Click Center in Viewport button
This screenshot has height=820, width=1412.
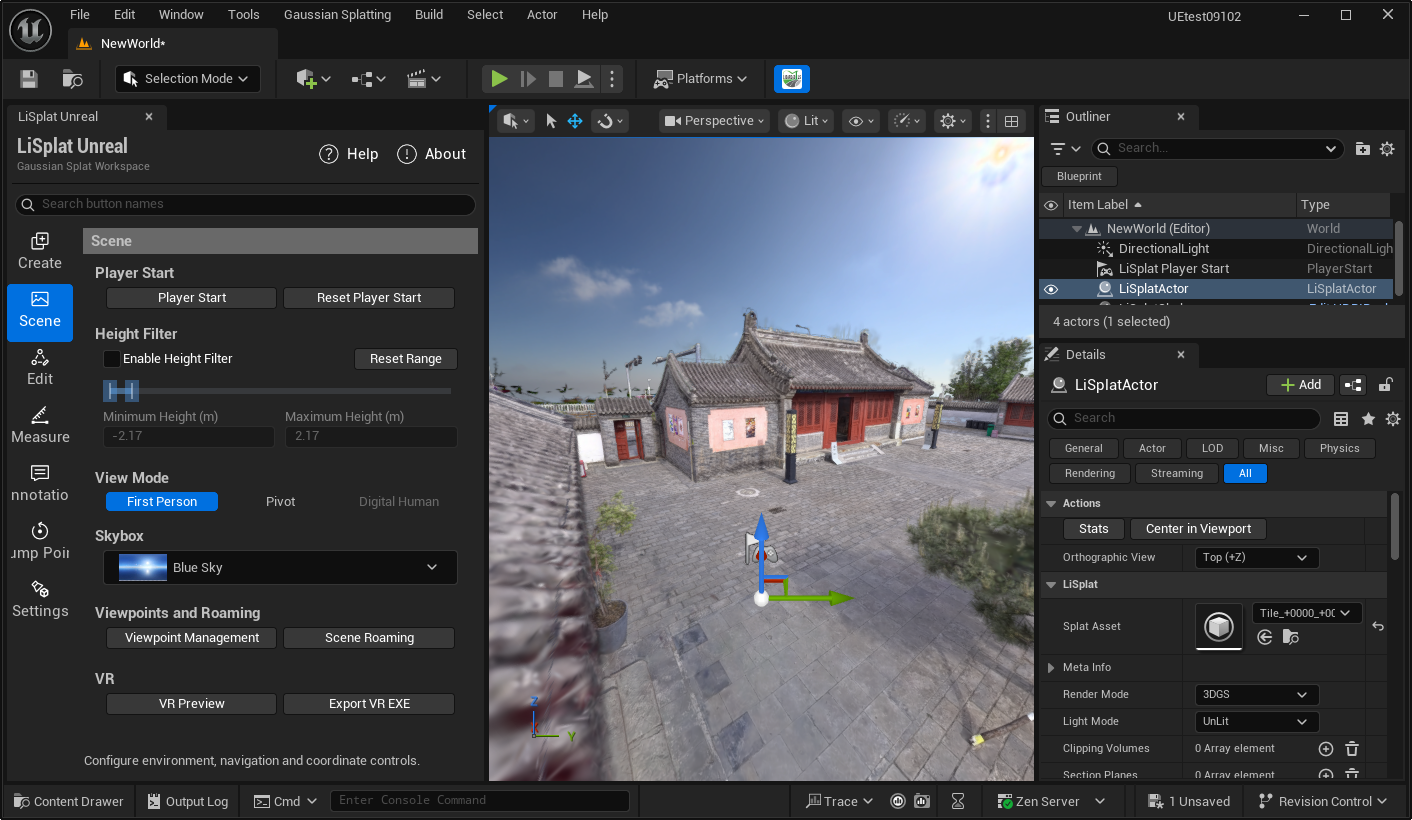(1198, 529)
